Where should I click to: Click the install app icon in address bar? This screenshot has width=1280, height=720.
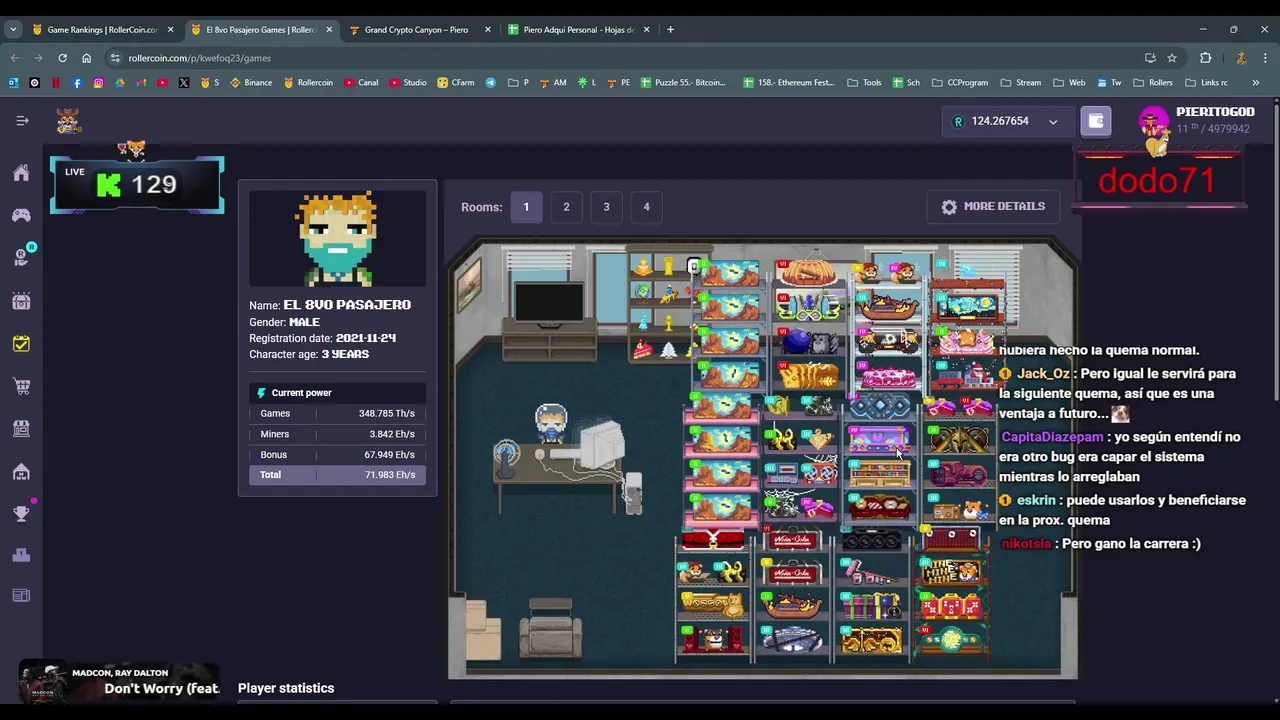(x=1150, y=58)
